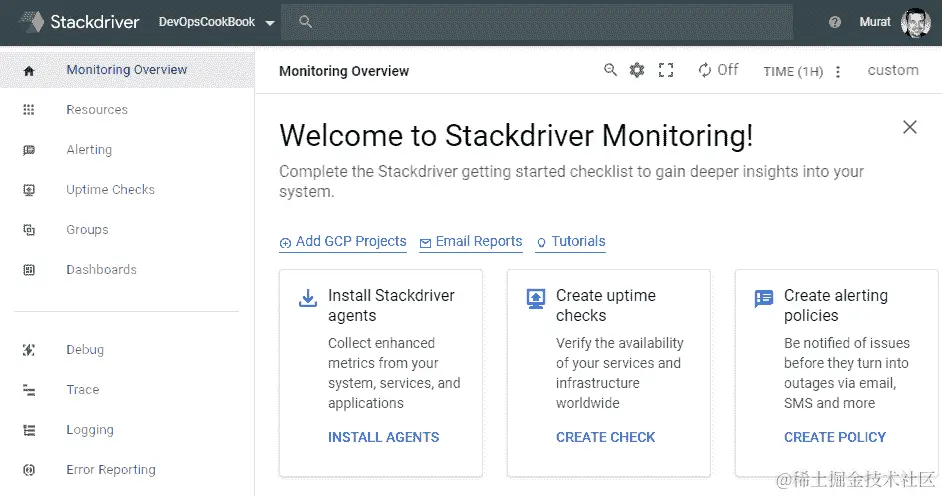Open Uptime Checks in the sidebar
The height and width of the screenshot is (496, 942).
111,190
